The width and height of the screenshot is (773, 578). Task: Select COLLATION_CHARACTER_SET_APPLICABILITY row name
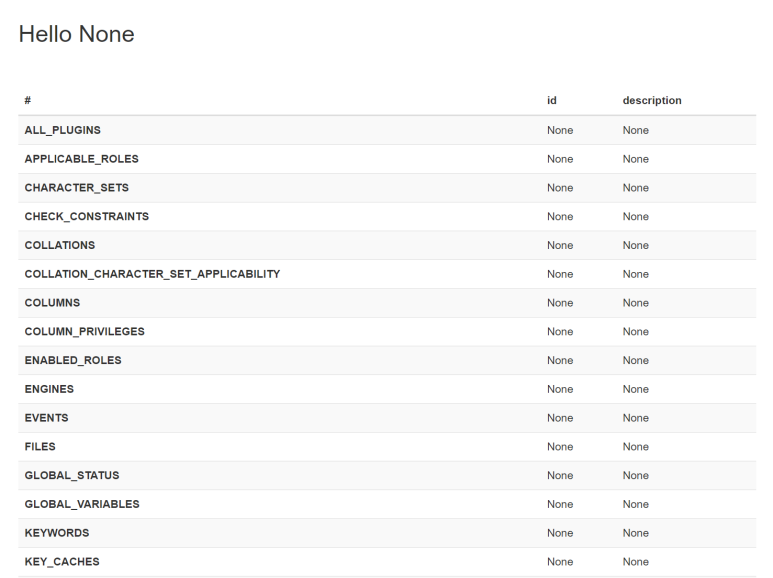pyautogui.click(x=152, y=274)
